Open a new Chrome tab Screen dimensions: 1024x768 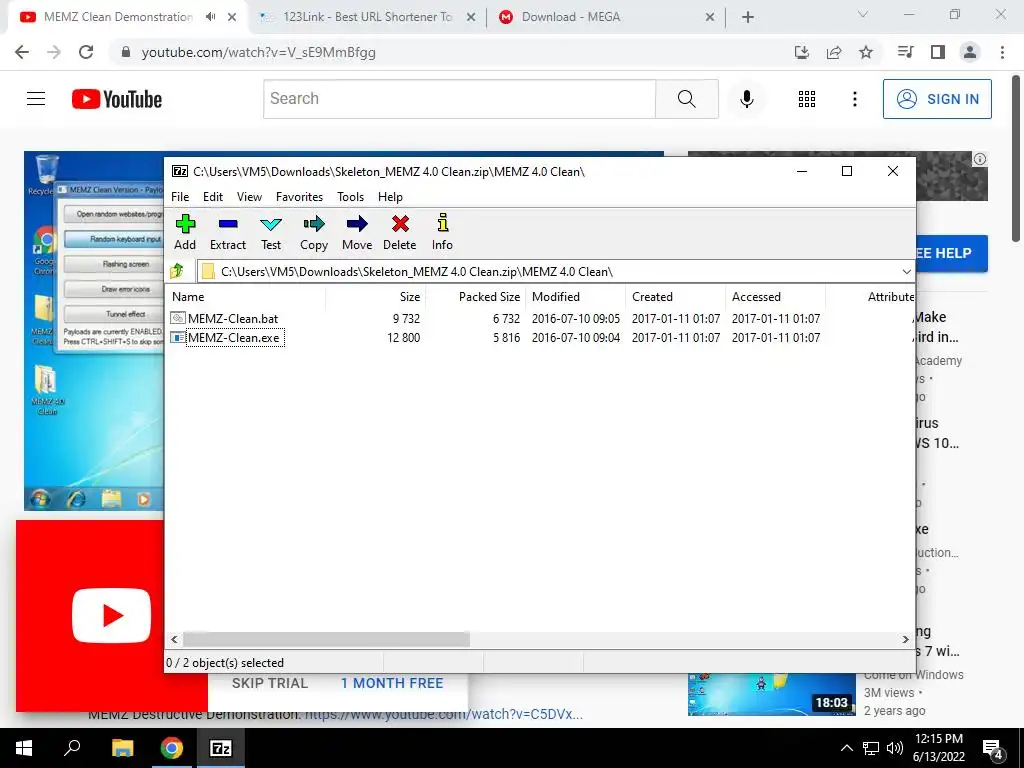(748, 17)
